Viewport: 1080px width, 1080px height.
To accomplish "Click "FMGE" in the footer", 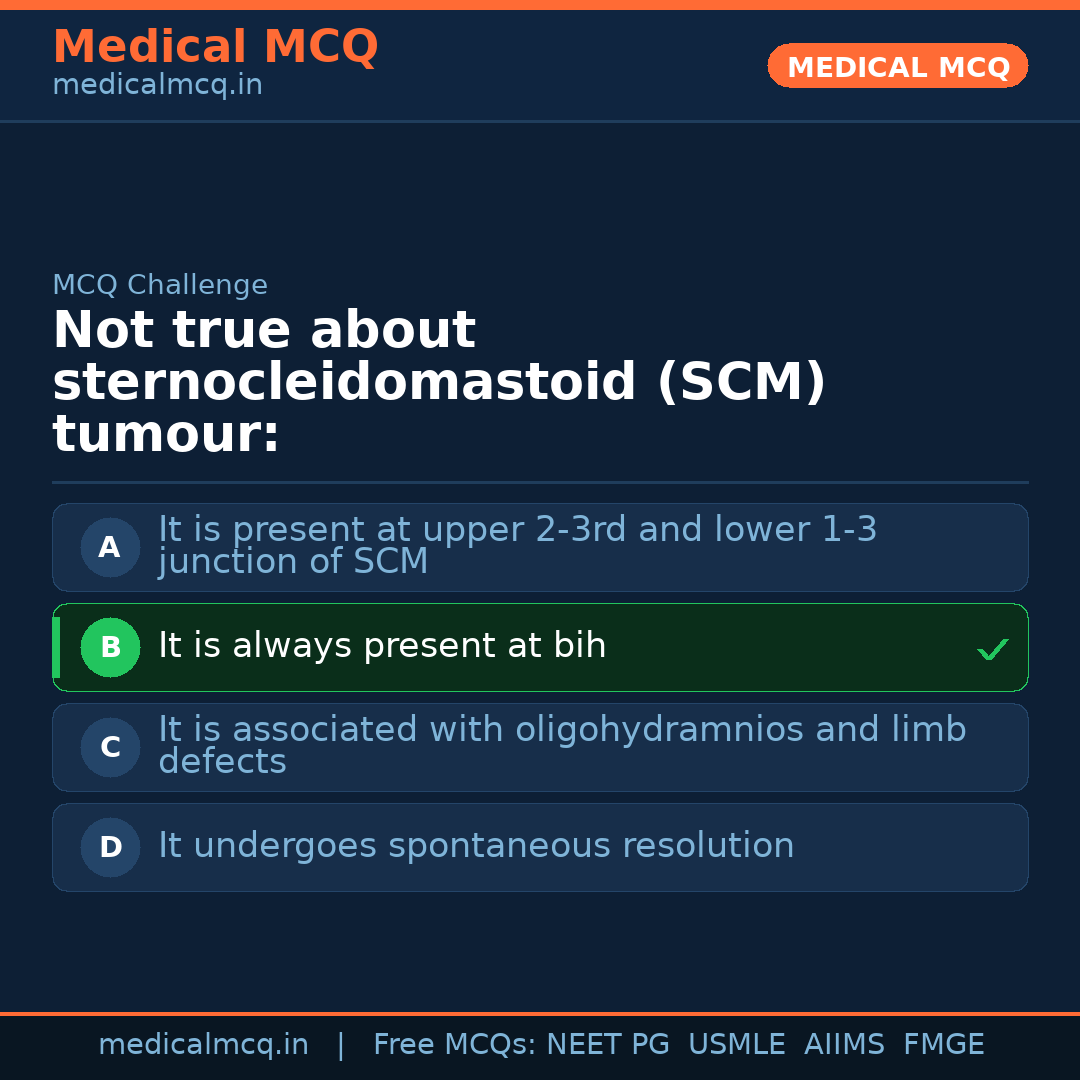I will pyautogui.click(x=943, y=1045).
